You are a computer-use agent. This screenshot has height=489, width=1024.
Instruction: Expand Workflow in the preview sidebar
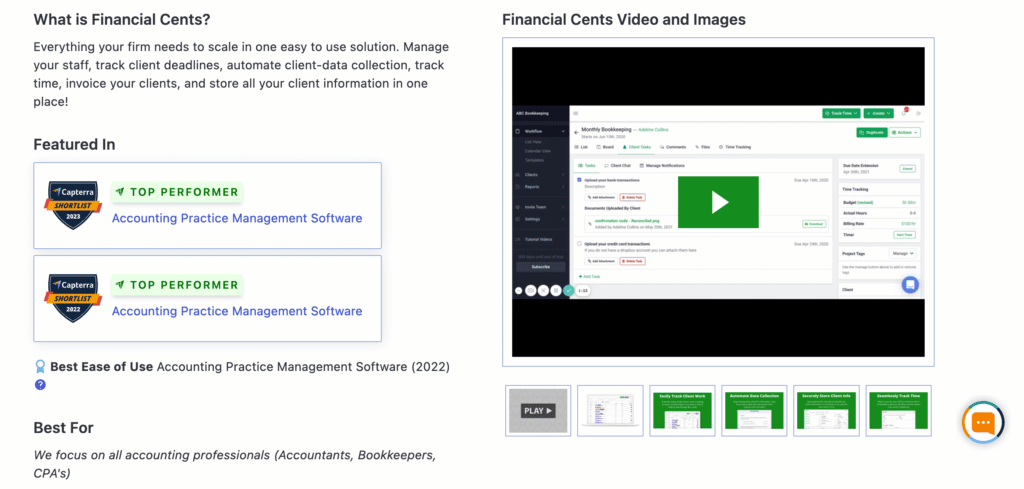pyautogui.click(x=540, y=131)
